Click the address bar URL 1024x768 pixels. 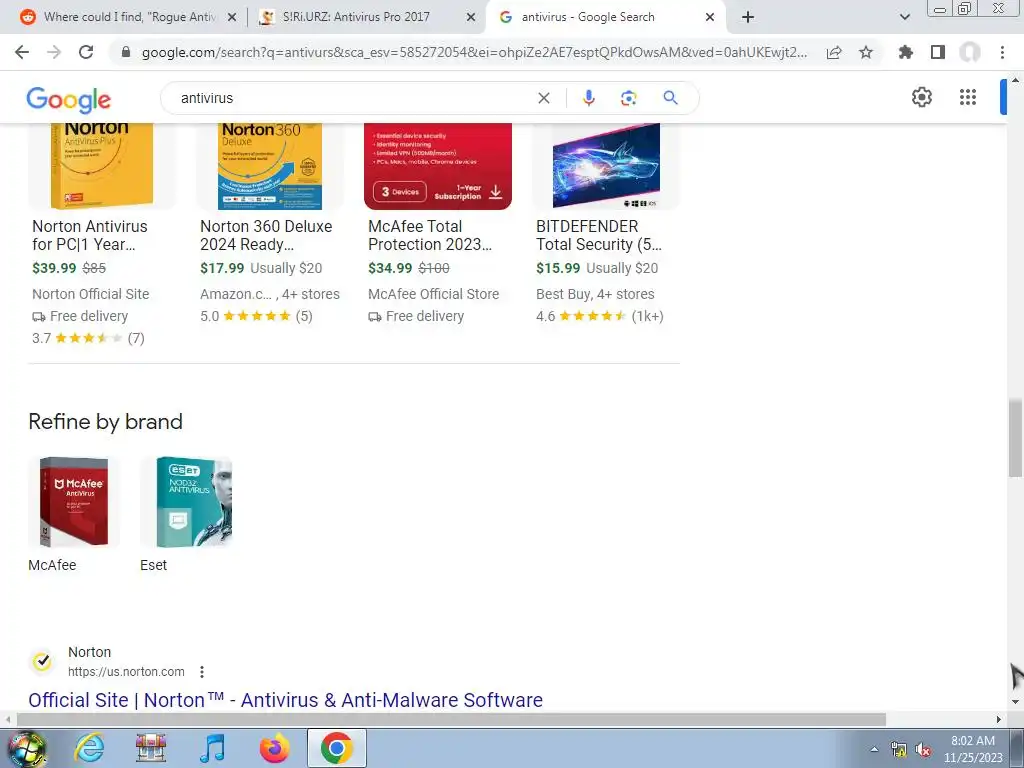point(474,52)
